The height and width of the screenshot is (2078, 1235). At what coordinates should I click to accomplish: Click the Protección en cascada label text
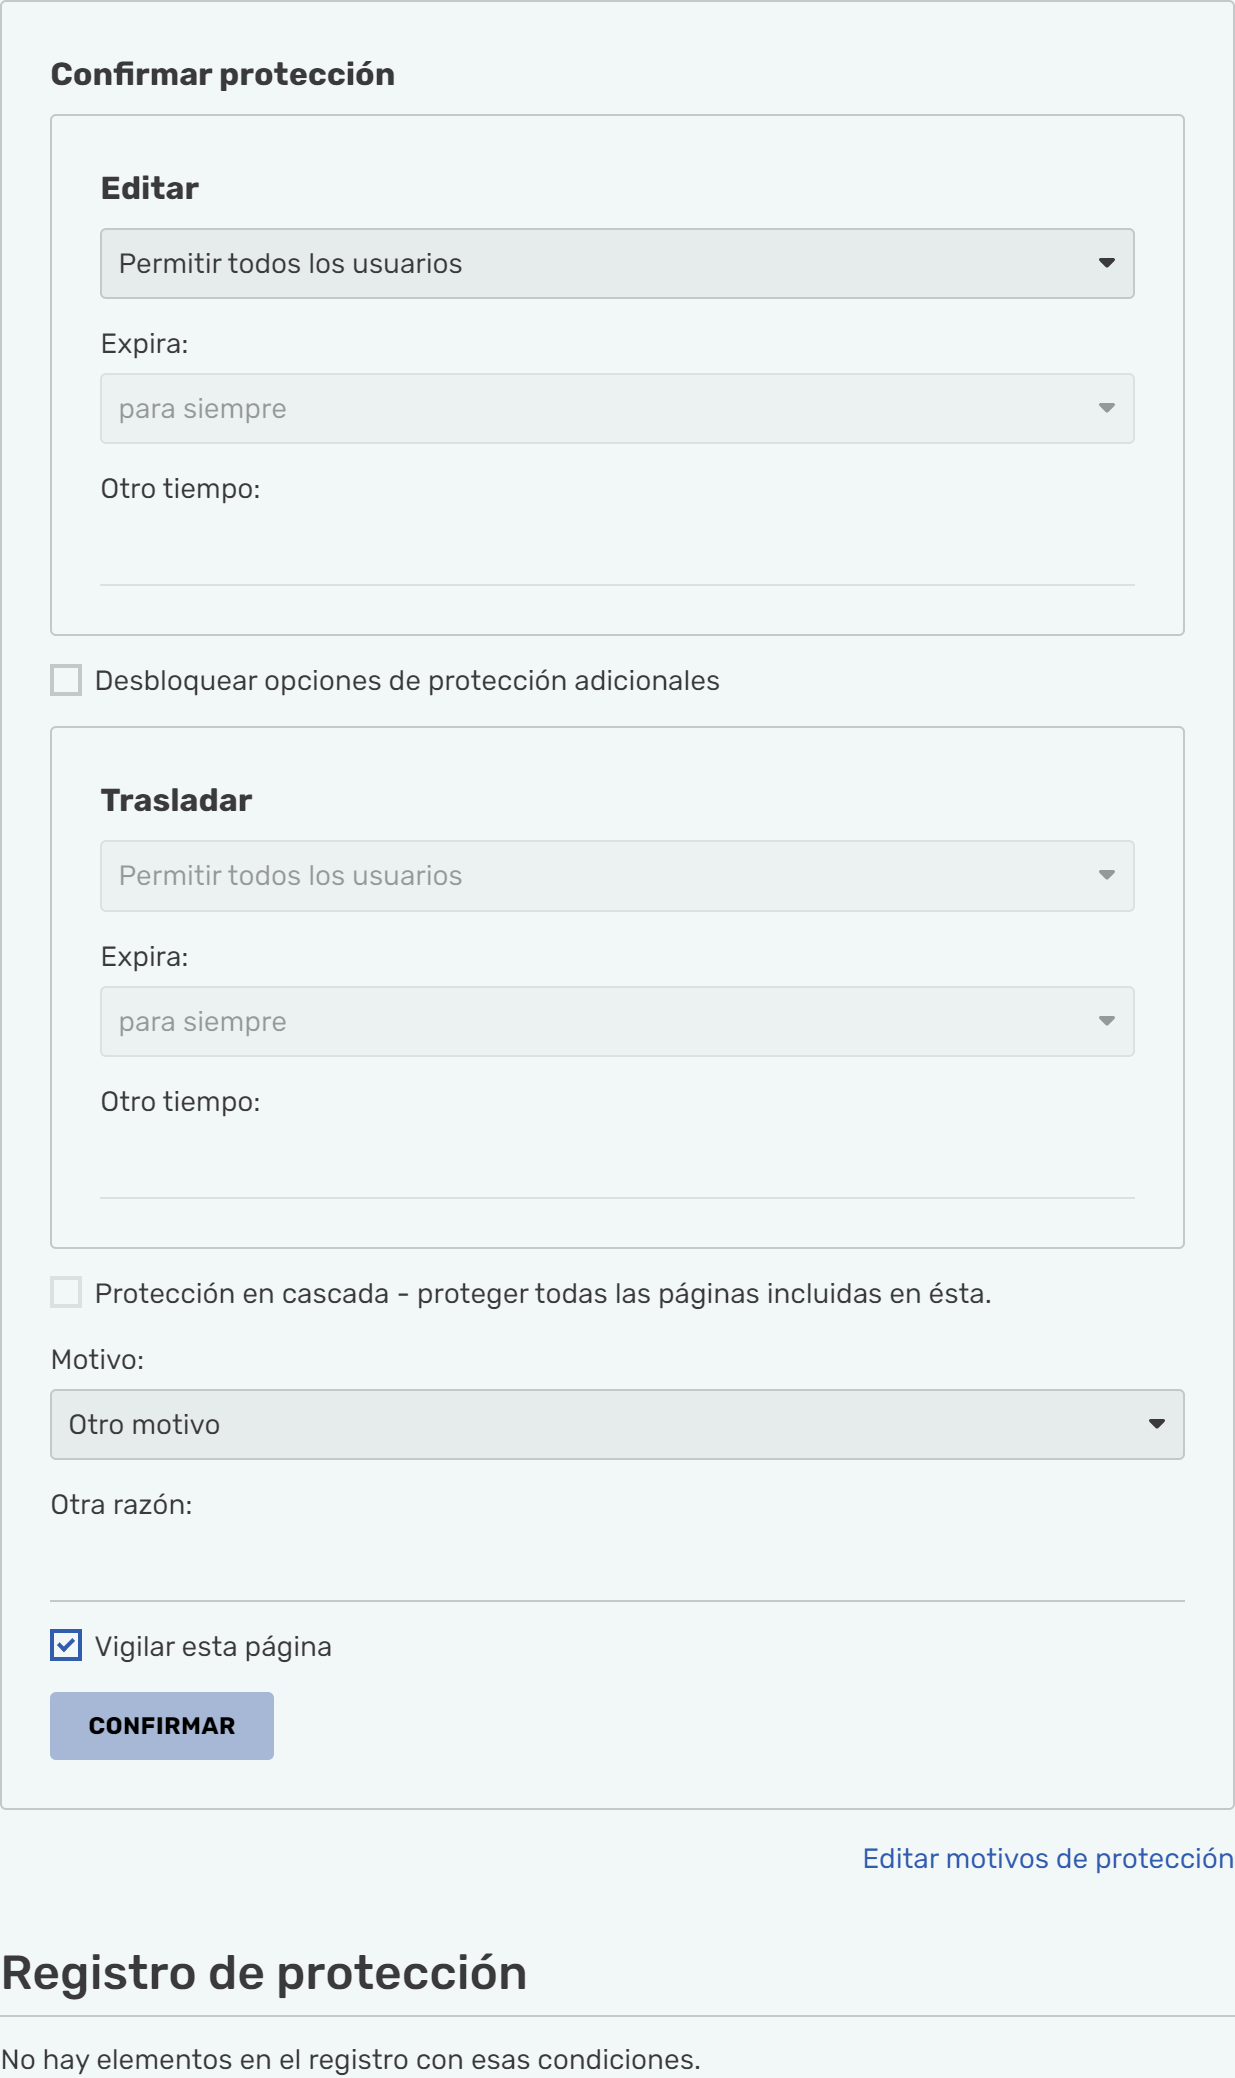pyautogui.click(x=542, y=1294)
